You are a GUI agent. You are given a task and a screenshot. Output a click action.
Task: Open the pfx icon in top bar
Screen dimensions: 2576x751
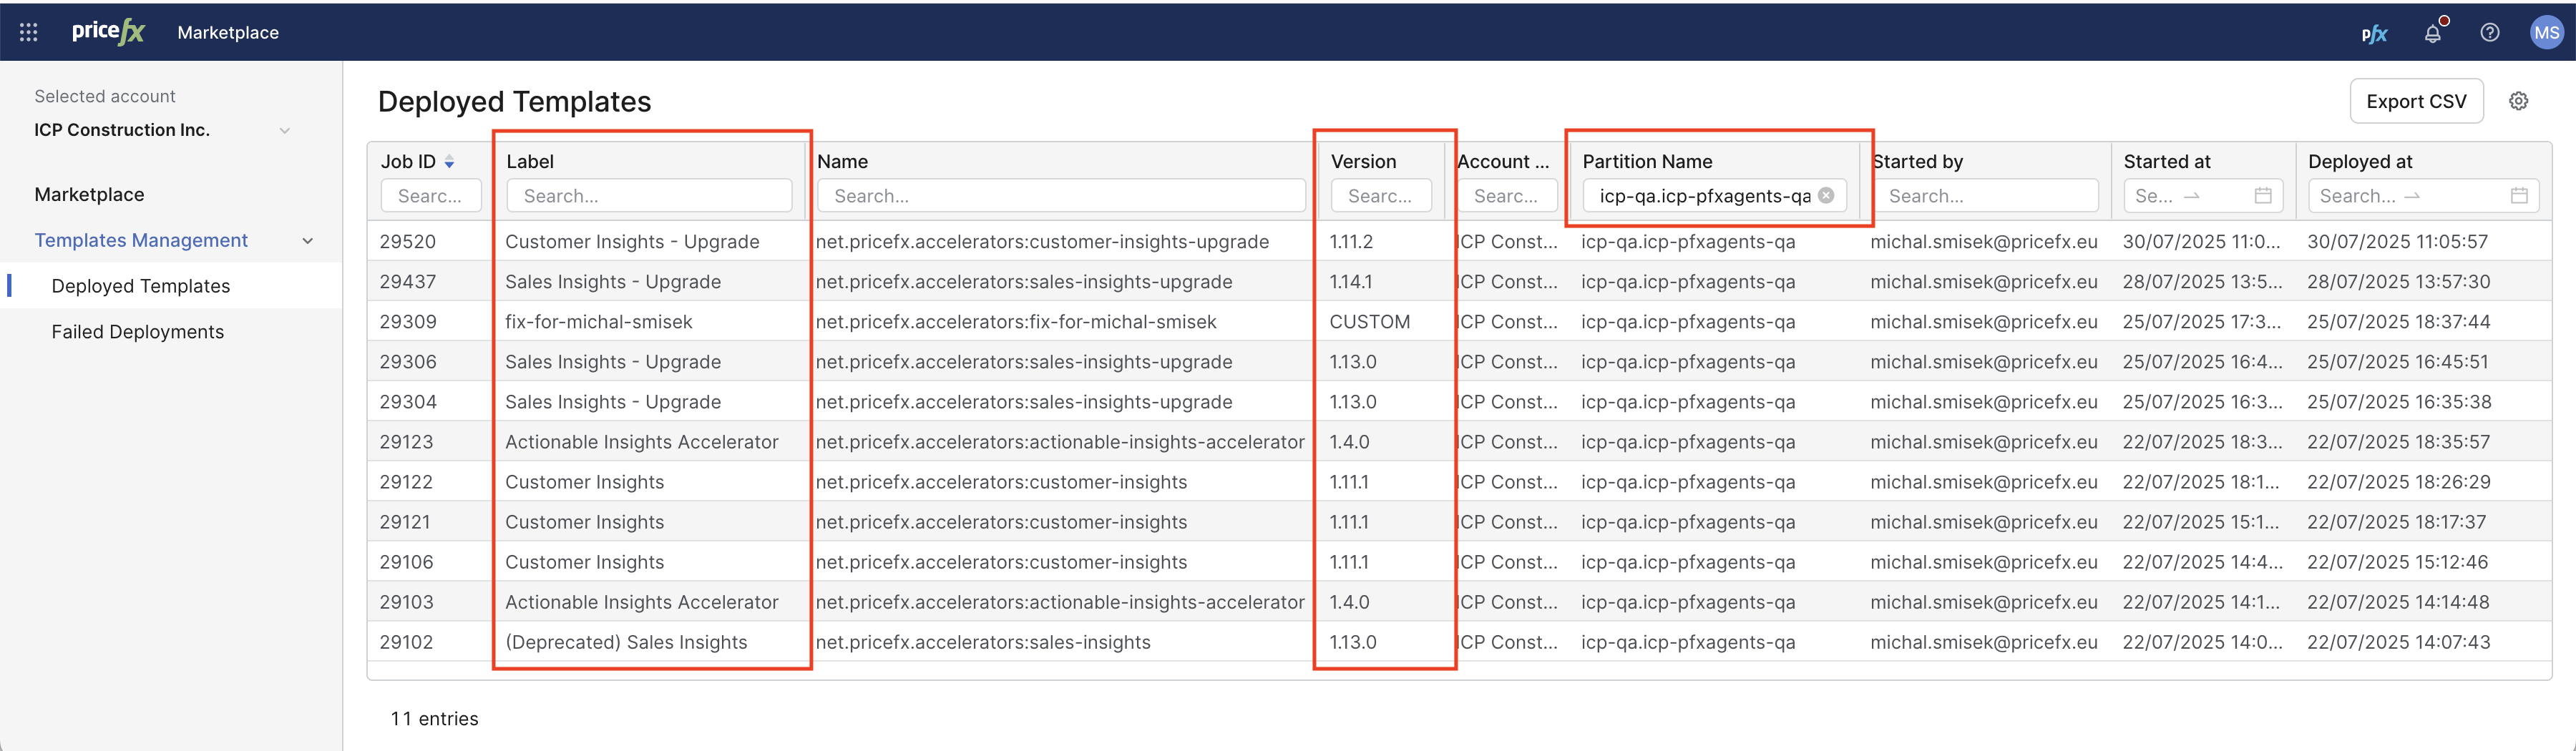[2374, 33]
